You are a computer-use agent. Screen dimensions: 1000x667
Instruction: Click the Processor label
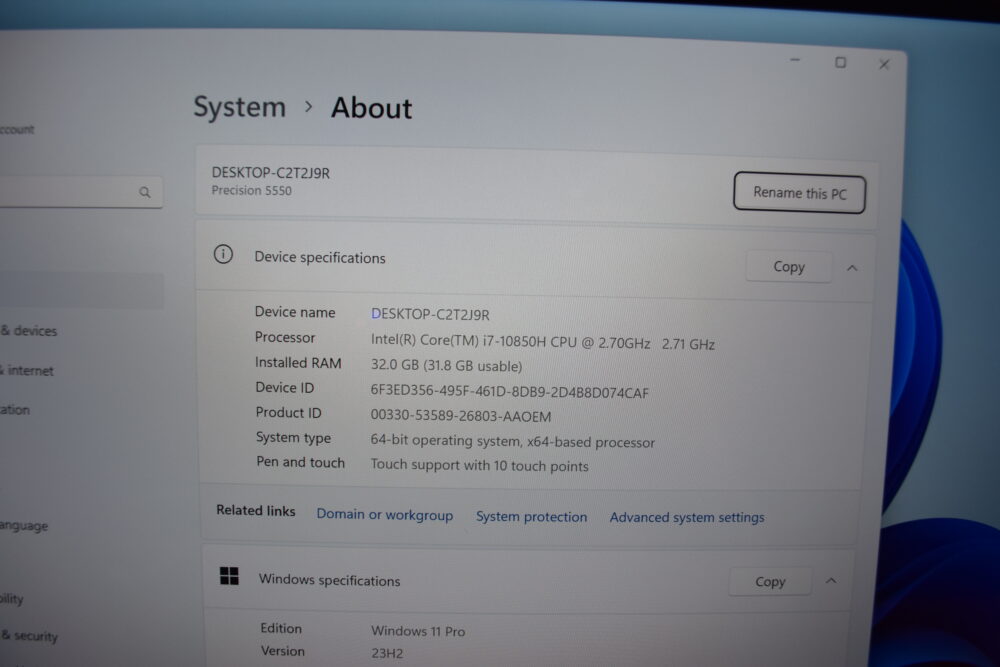click(285, 337)
